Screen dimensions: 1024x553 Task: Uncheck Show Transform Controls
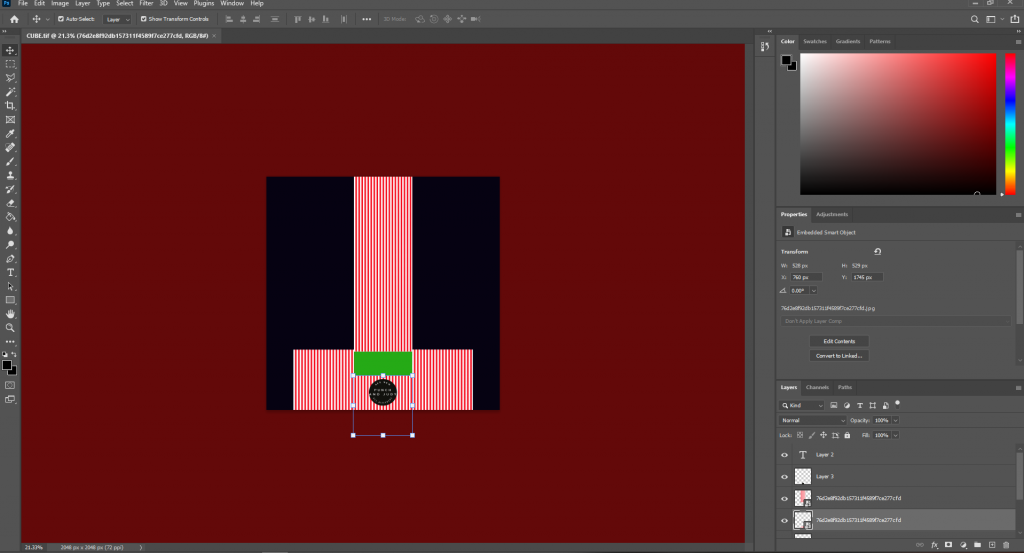(x=142, y=19)
